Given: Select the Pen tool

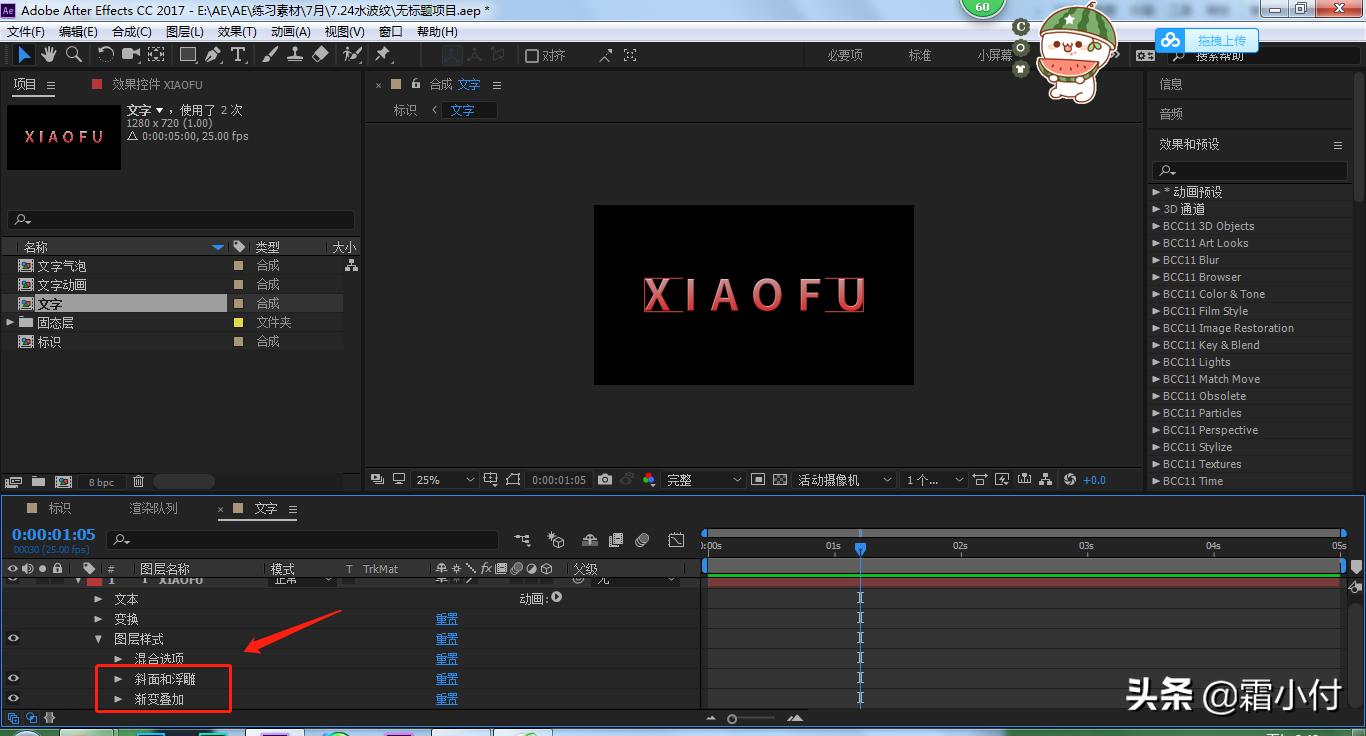Looking at the screenshot, I should [x=212, y=55].
